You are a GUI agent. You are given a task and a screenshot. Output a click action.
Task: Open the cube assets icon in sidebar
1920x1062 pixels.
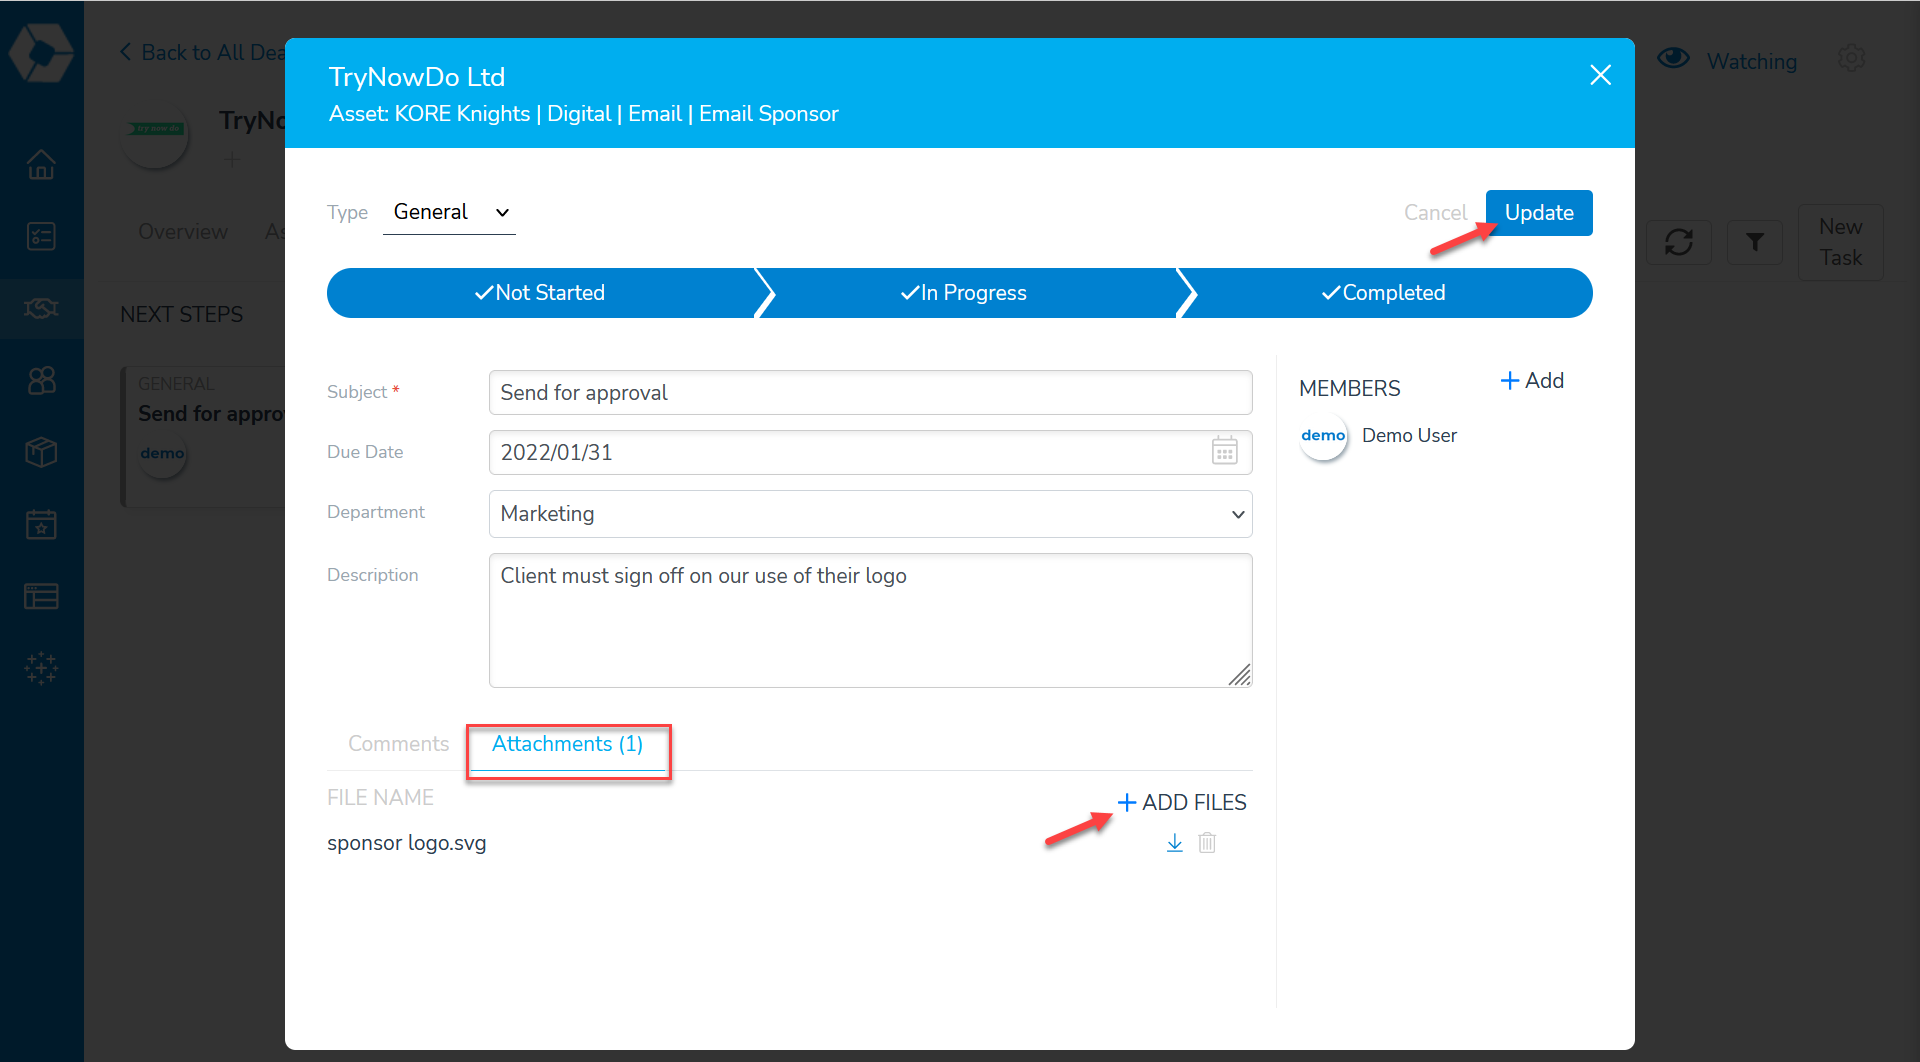pyautogui.click(x=41, y=452)
